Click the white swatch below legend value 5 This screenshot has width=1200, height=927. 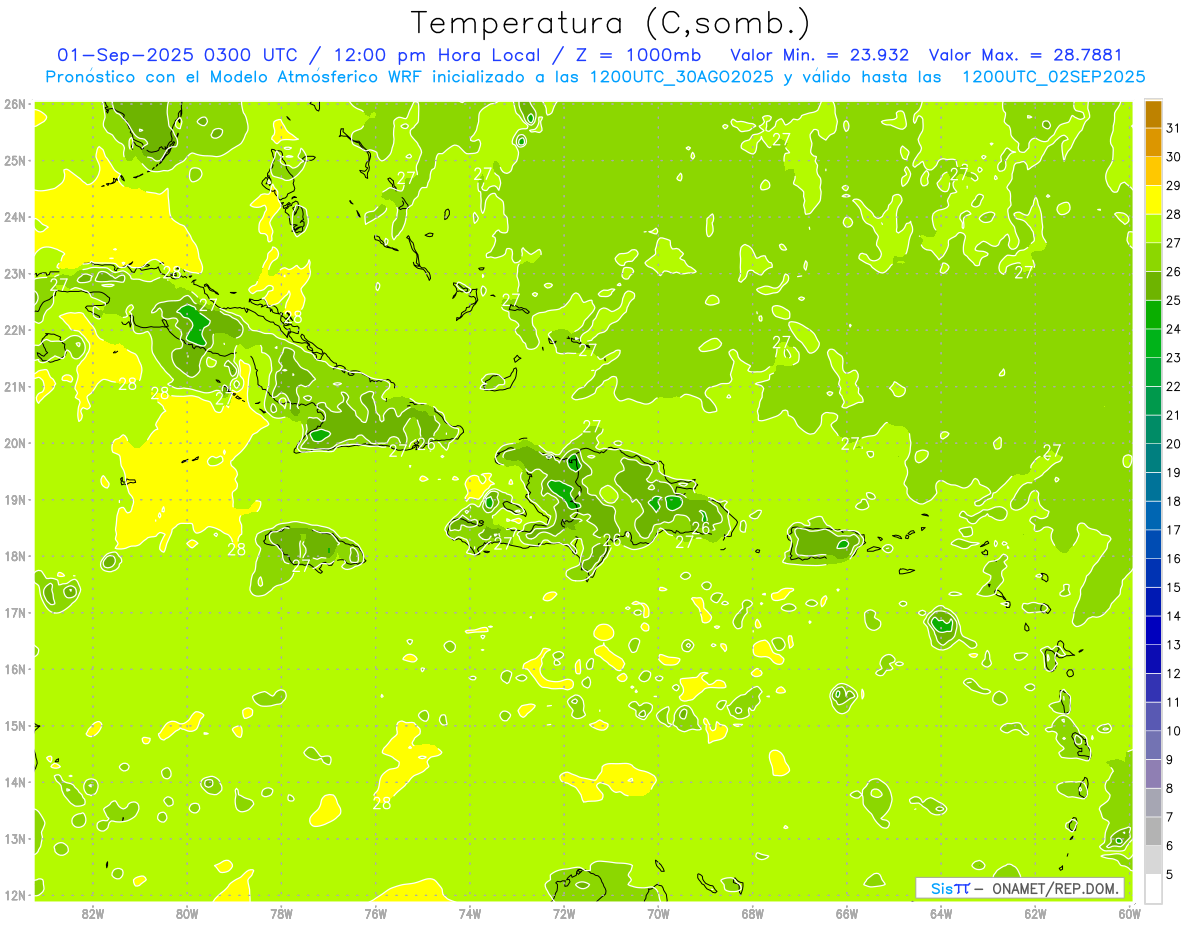tap(1153, 889)
